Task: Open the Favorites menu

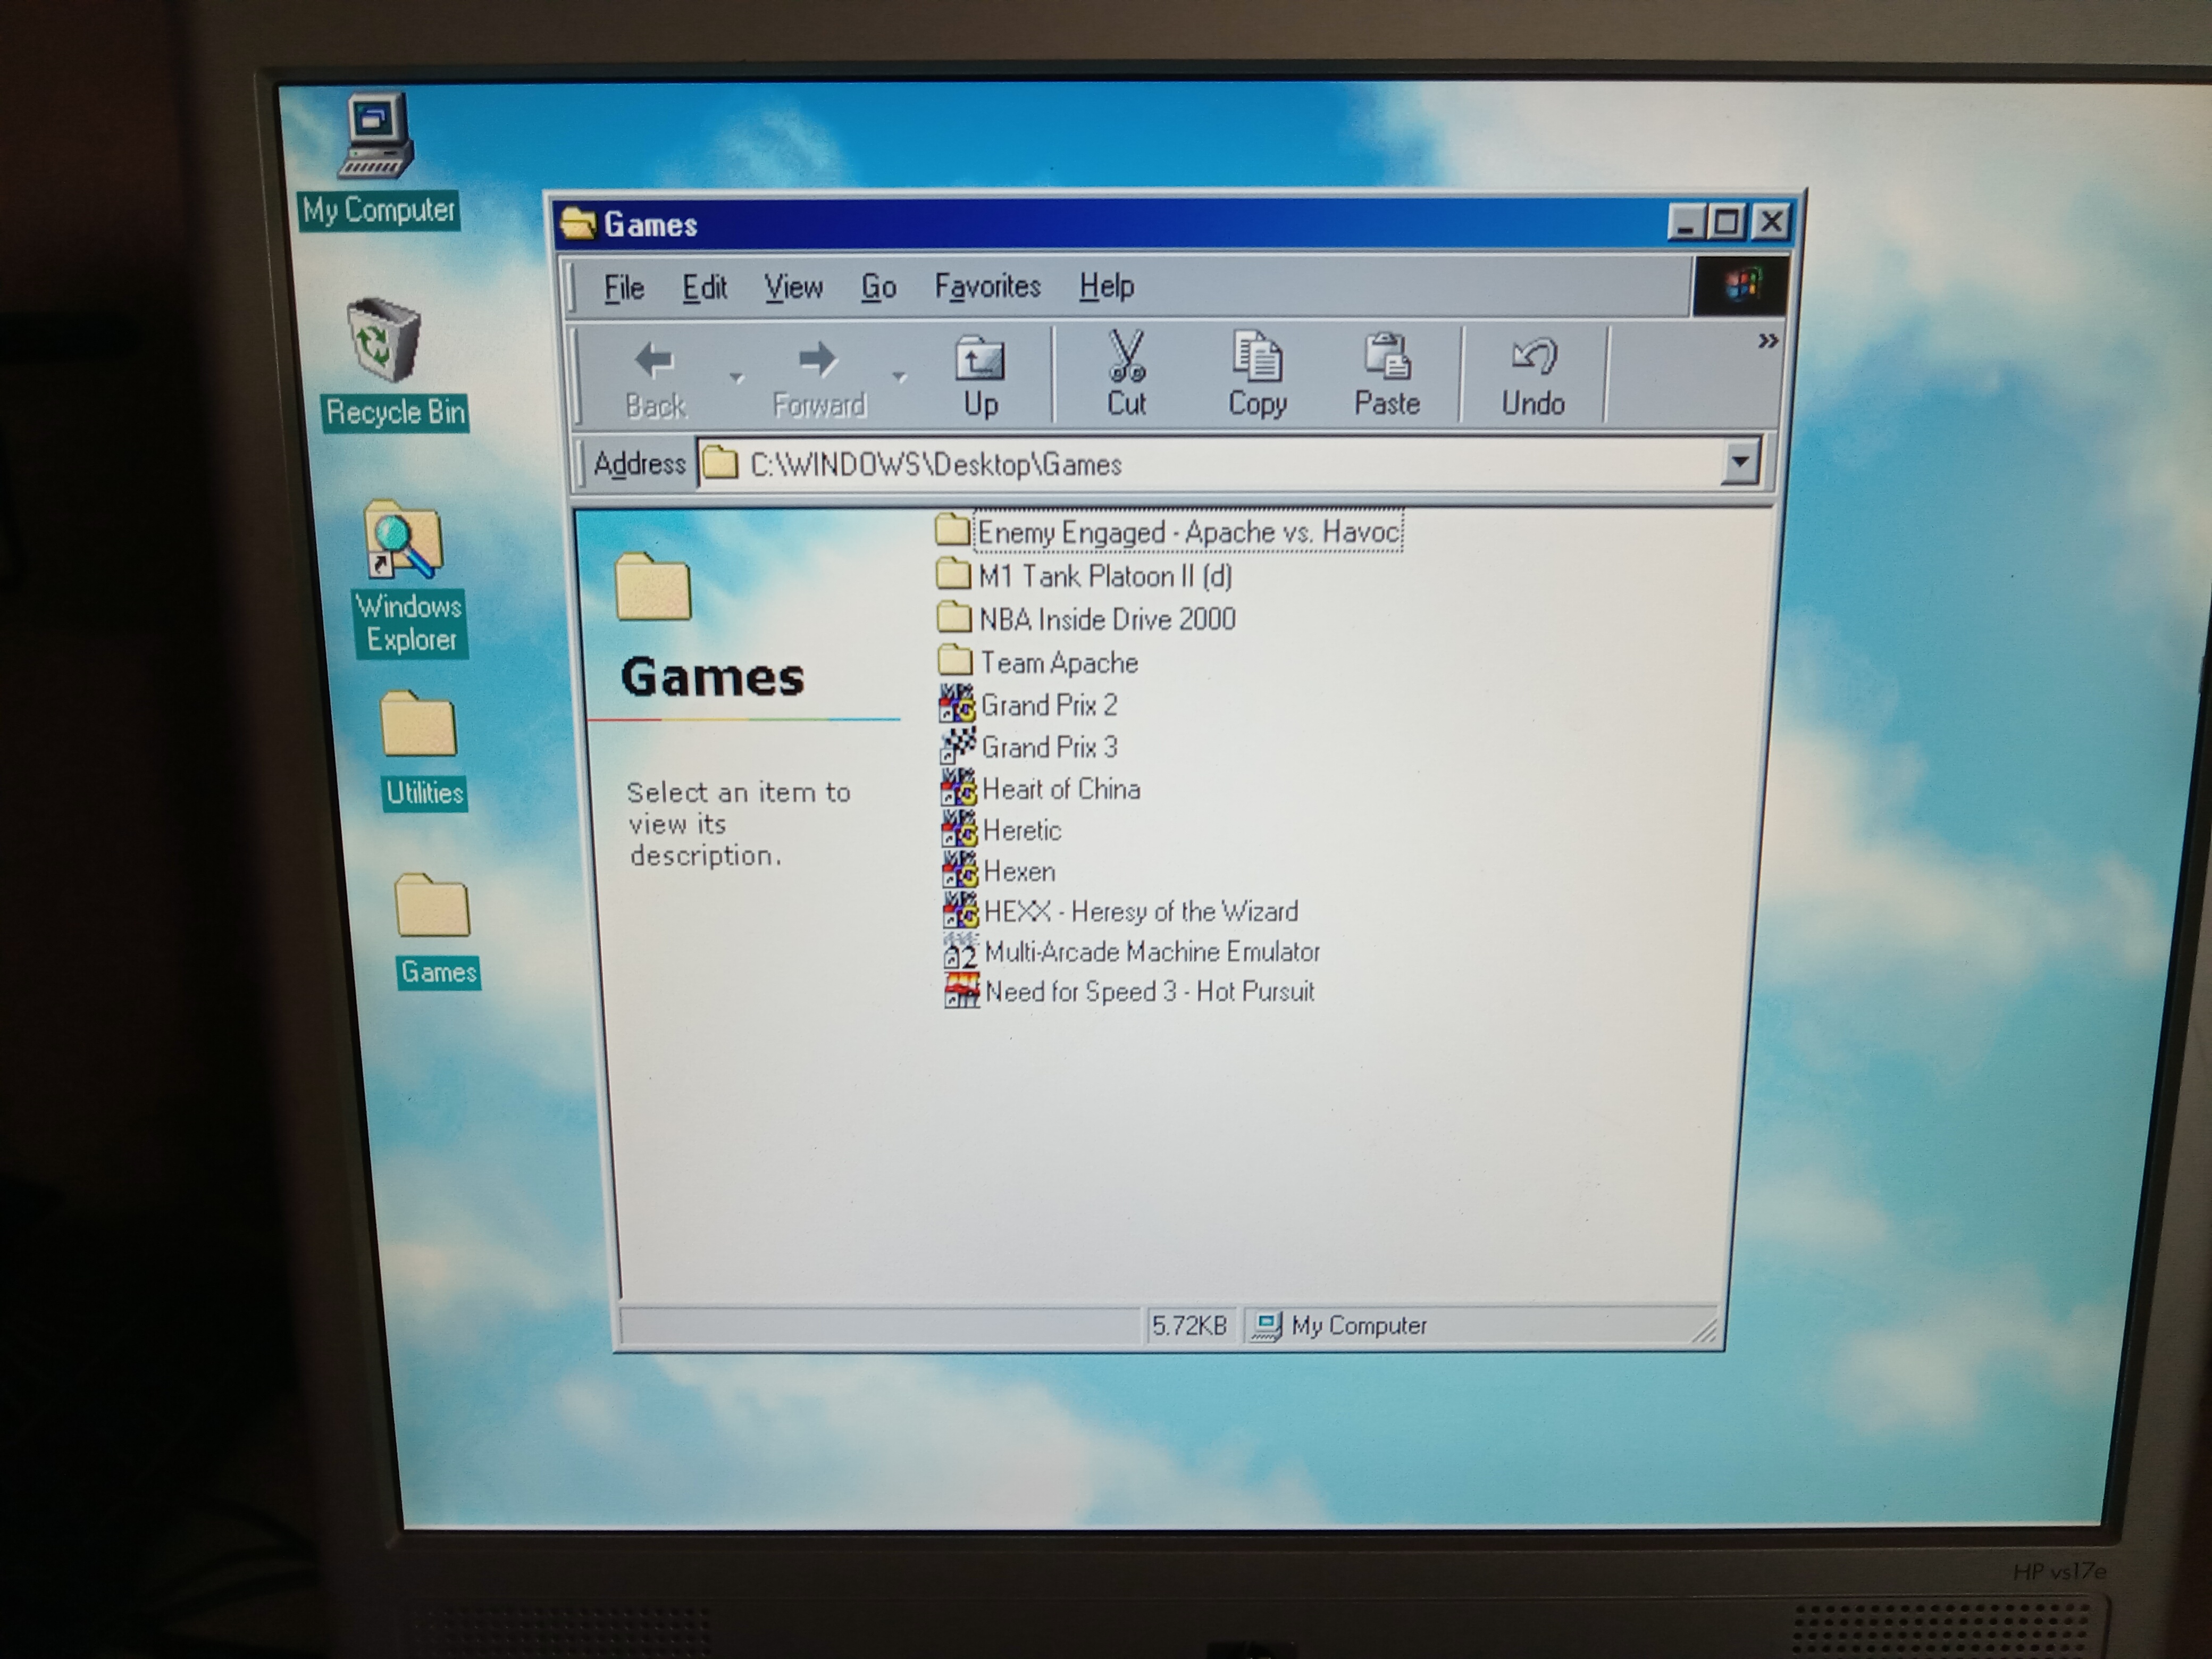Action: pyautogui.click(x=987, y=287)
